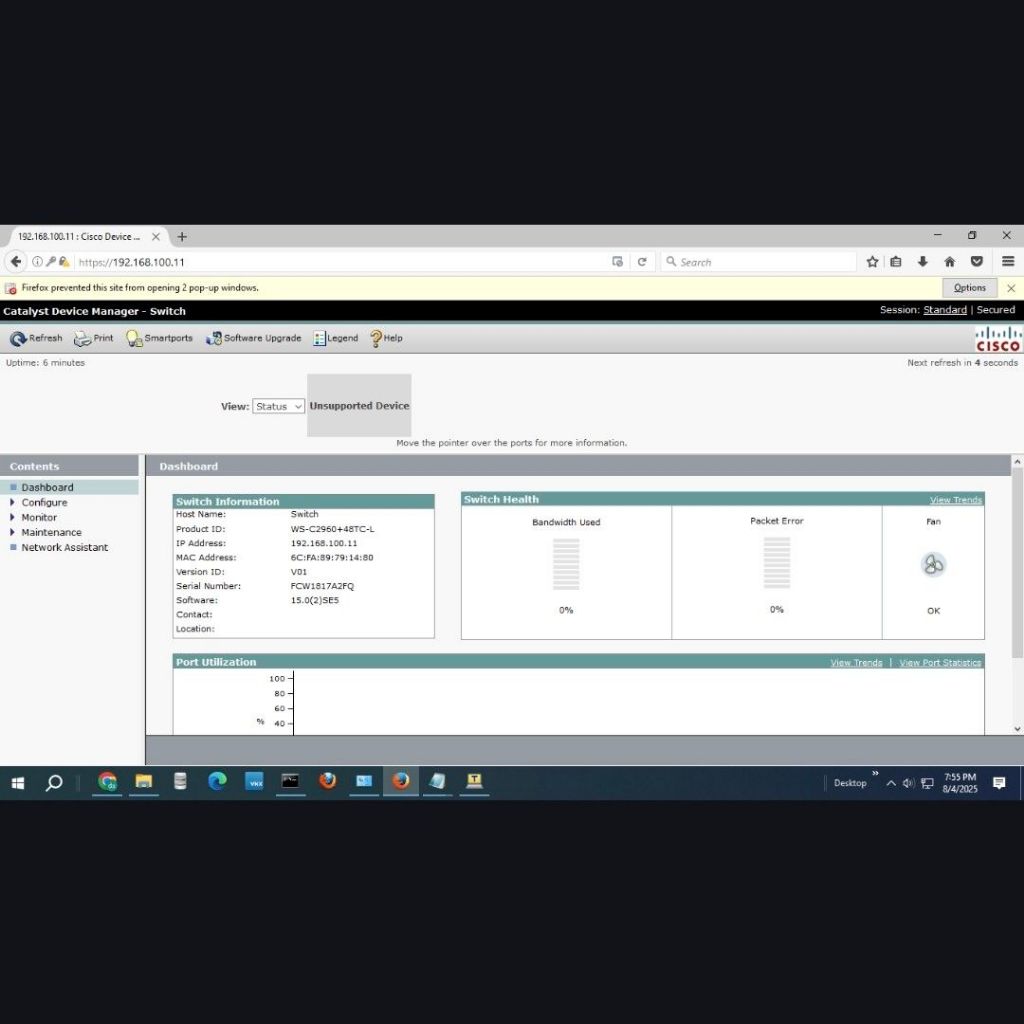Click the taskbar clock showing 7:55 PM
The image size is (1024, 1024).
coord(959,783)
